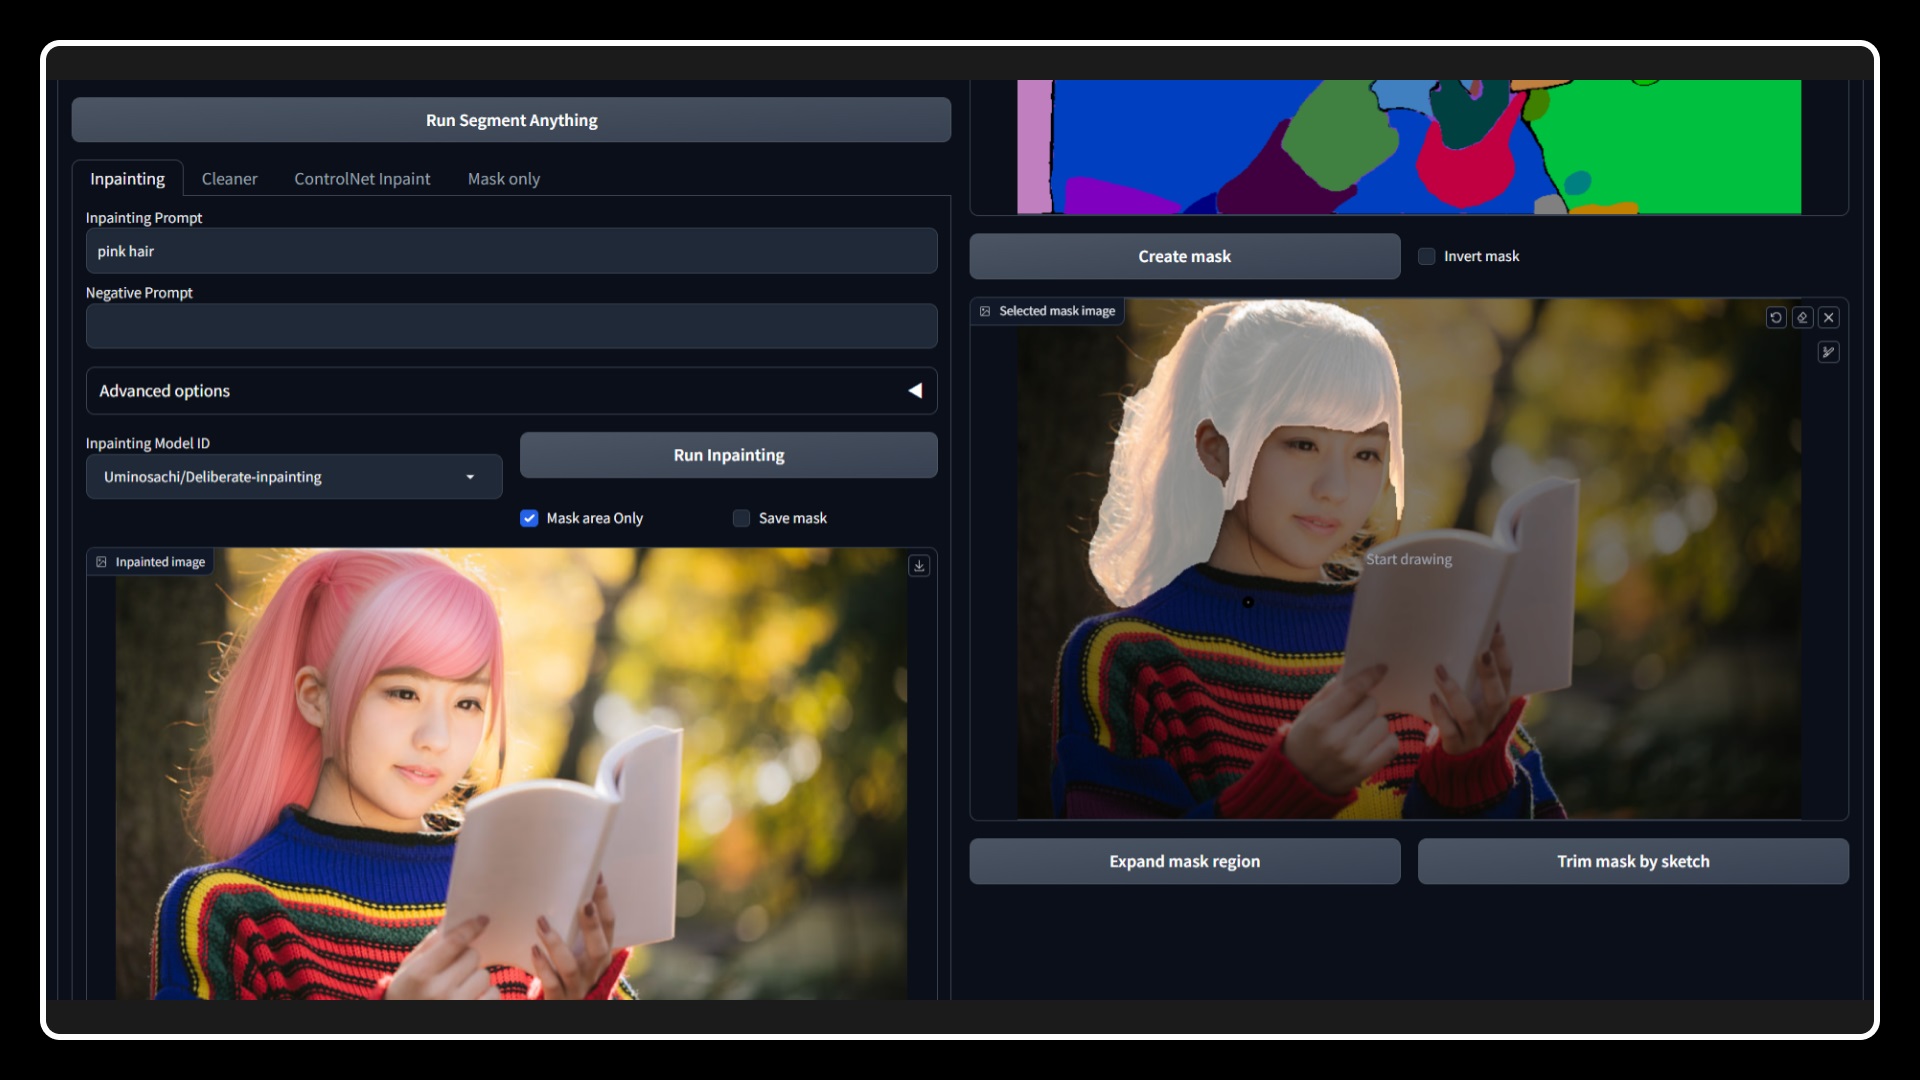Click the Run Inpainting button
The image size is (1920, 1080).
click(728, 455)
